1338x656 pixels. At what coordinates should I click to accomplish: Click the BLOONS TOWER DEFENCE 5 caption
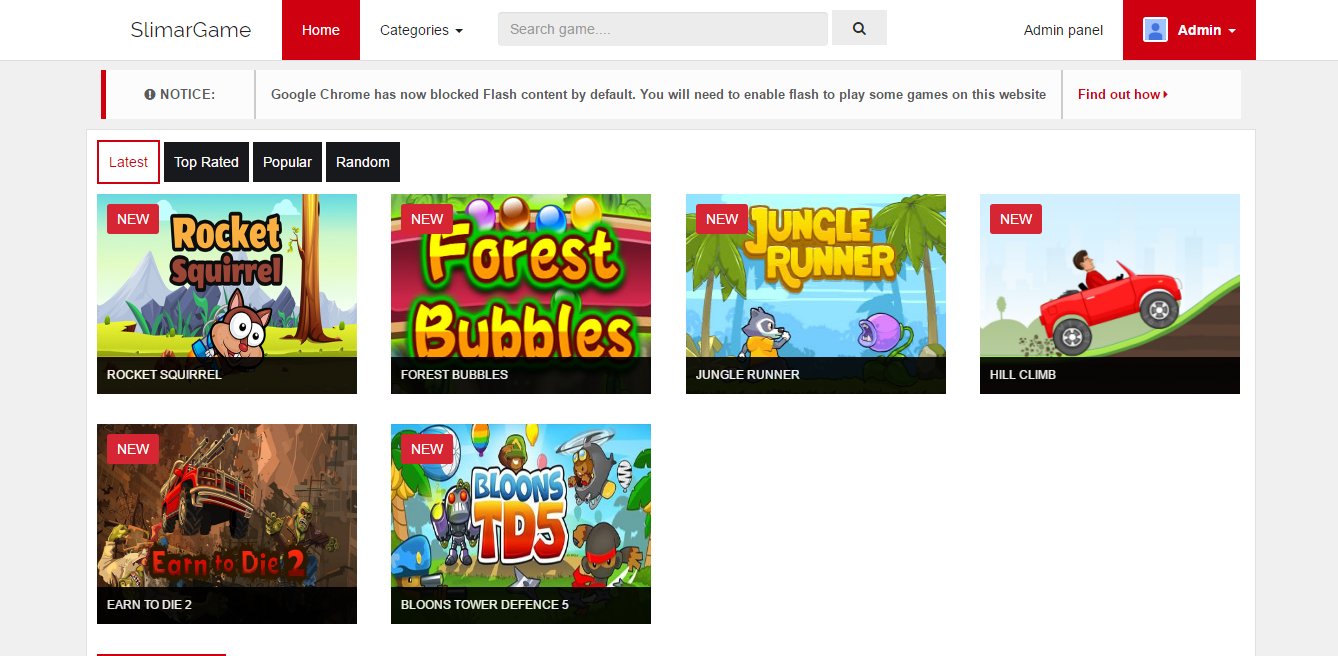[x=485, y=605]
